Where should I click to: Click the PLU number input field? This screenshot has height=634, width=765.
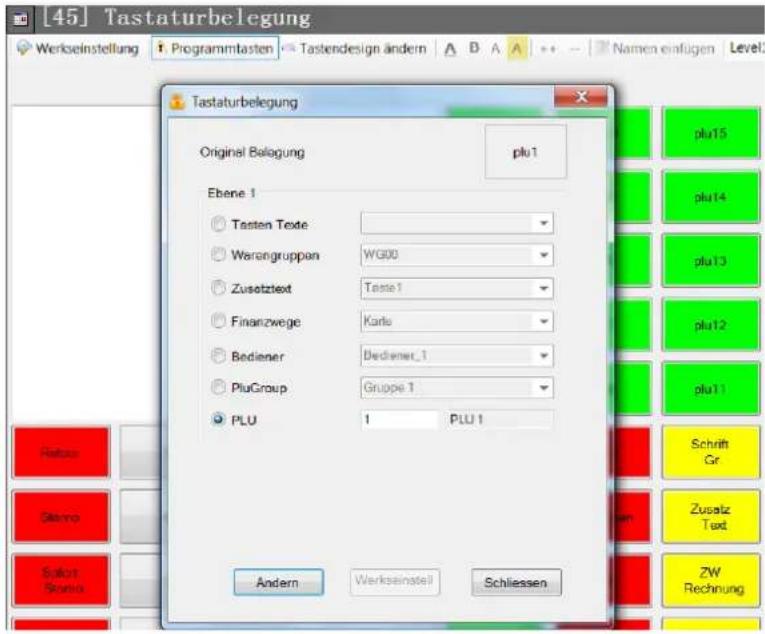(399, 419)
